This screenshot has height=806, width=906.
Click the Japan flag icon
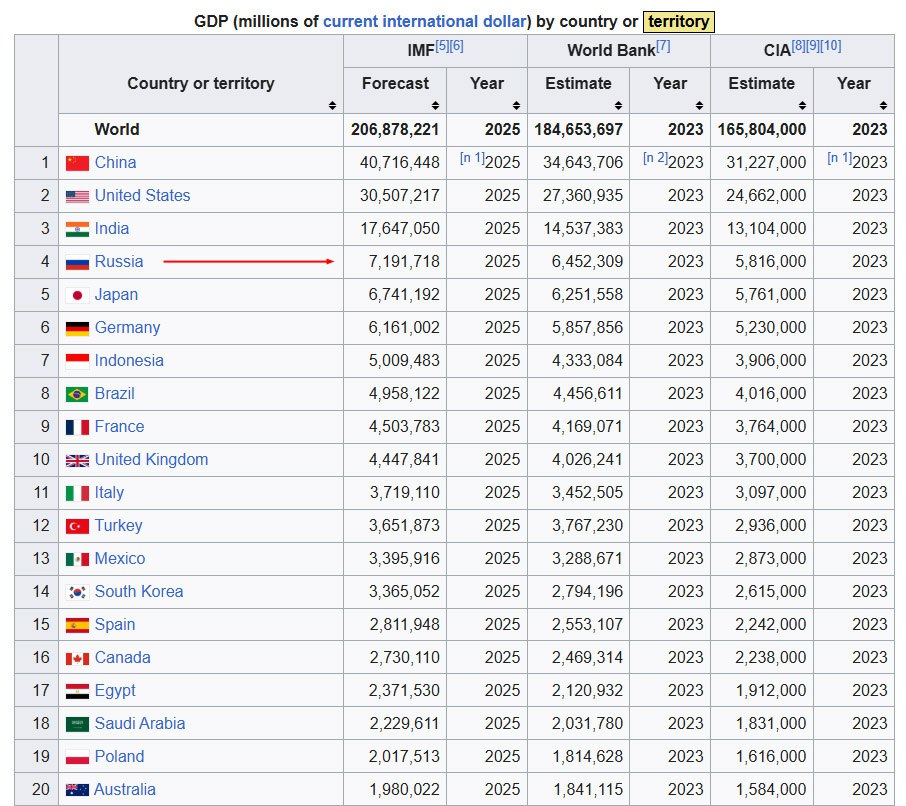[77, 295]
